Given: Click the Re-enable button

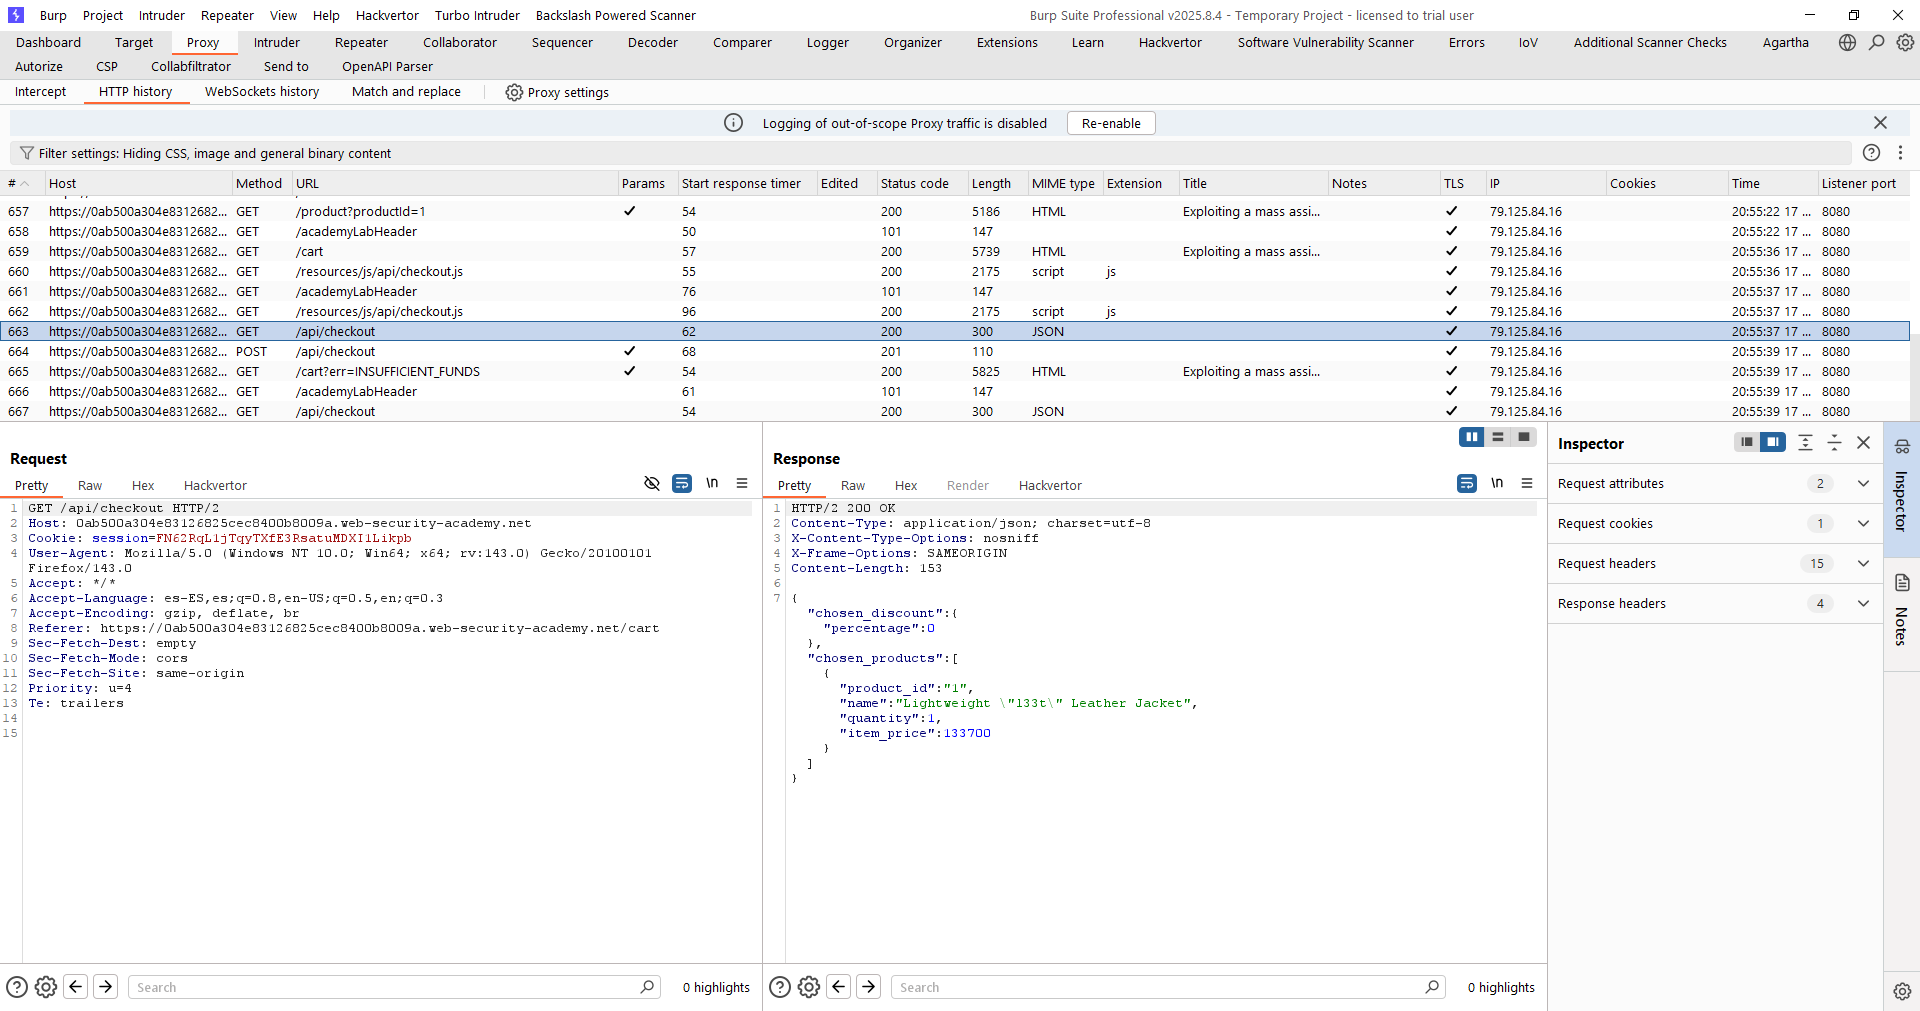Looking at the screenshot, I should 1111,123.
